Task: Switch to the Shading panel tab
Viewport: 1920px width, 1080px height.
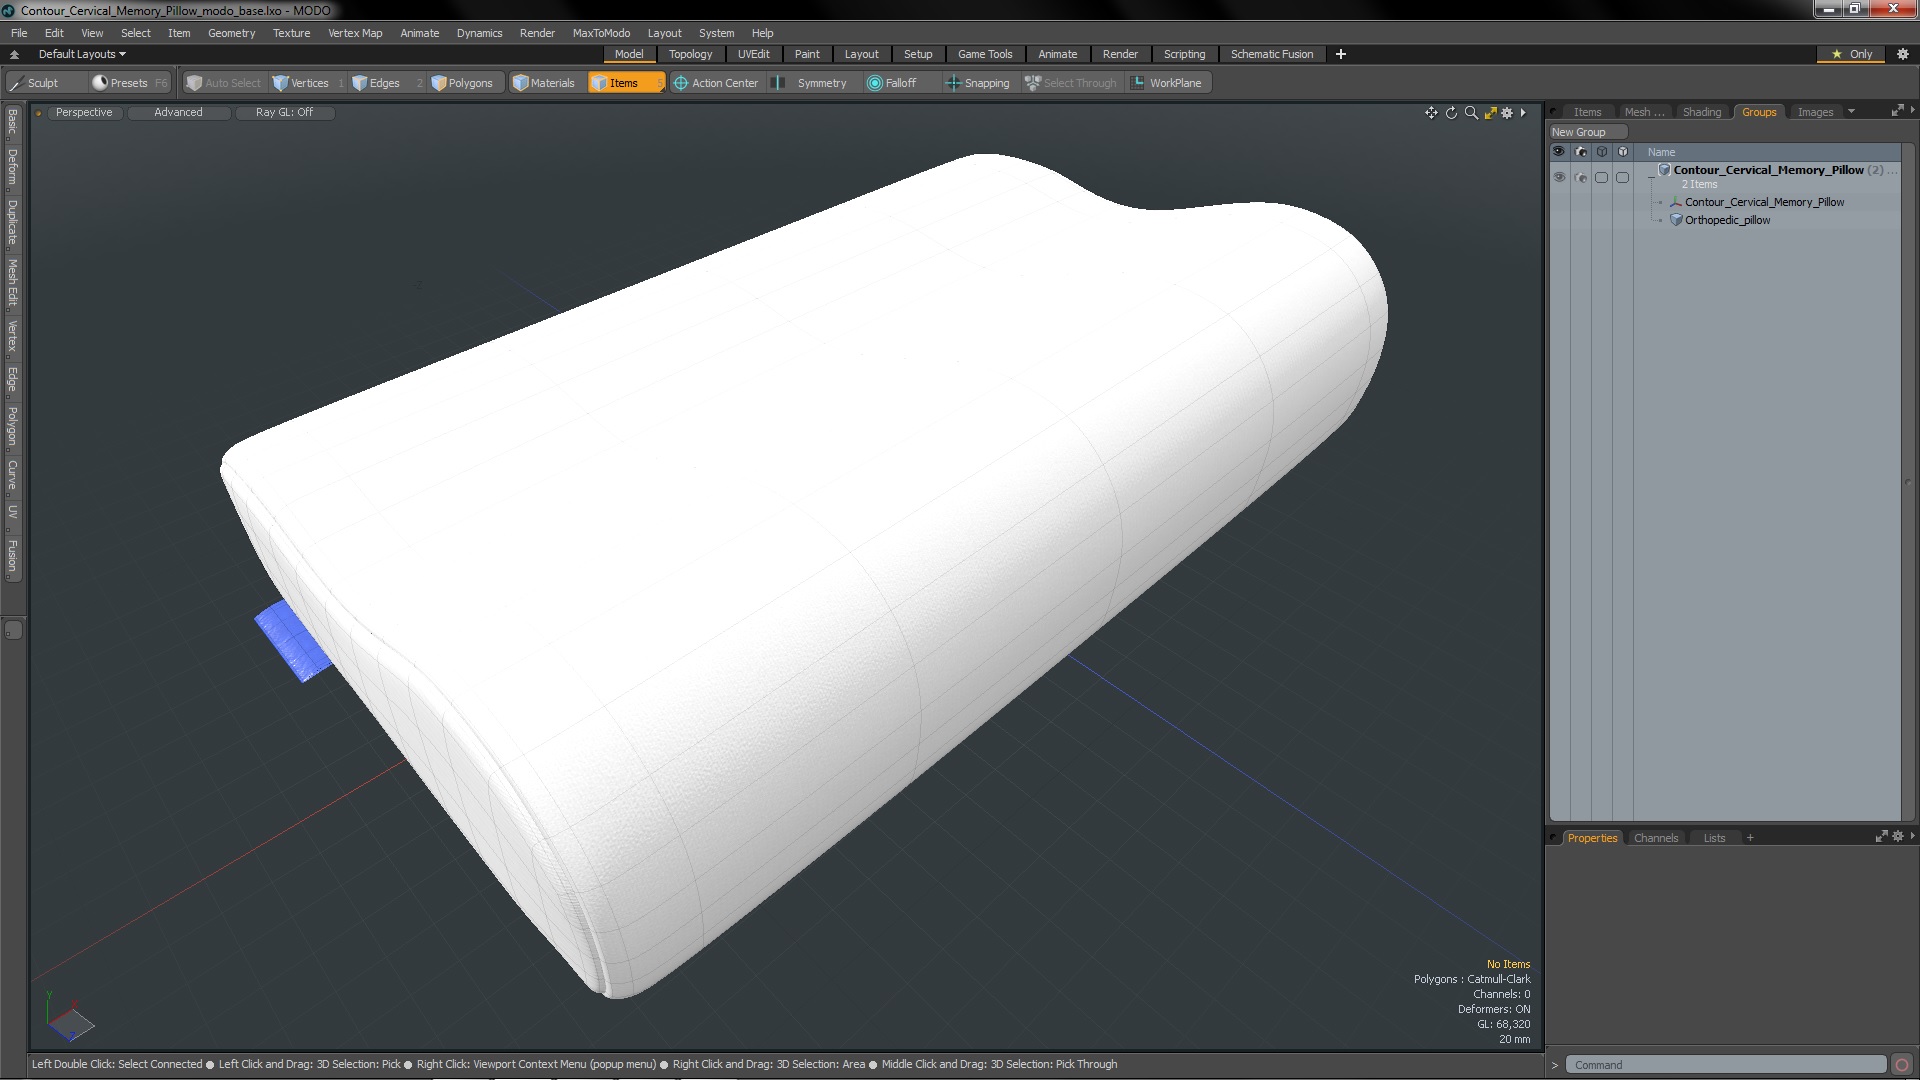Action: click(x=1701, y=112)
